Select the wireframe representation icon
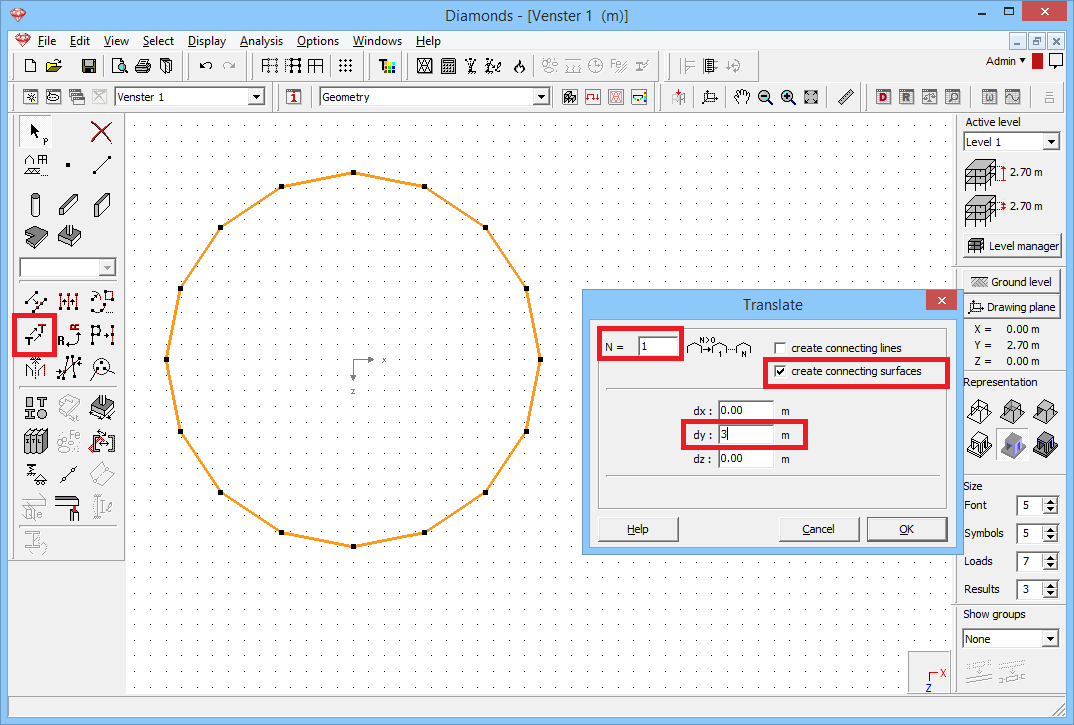 click(979, 412)
